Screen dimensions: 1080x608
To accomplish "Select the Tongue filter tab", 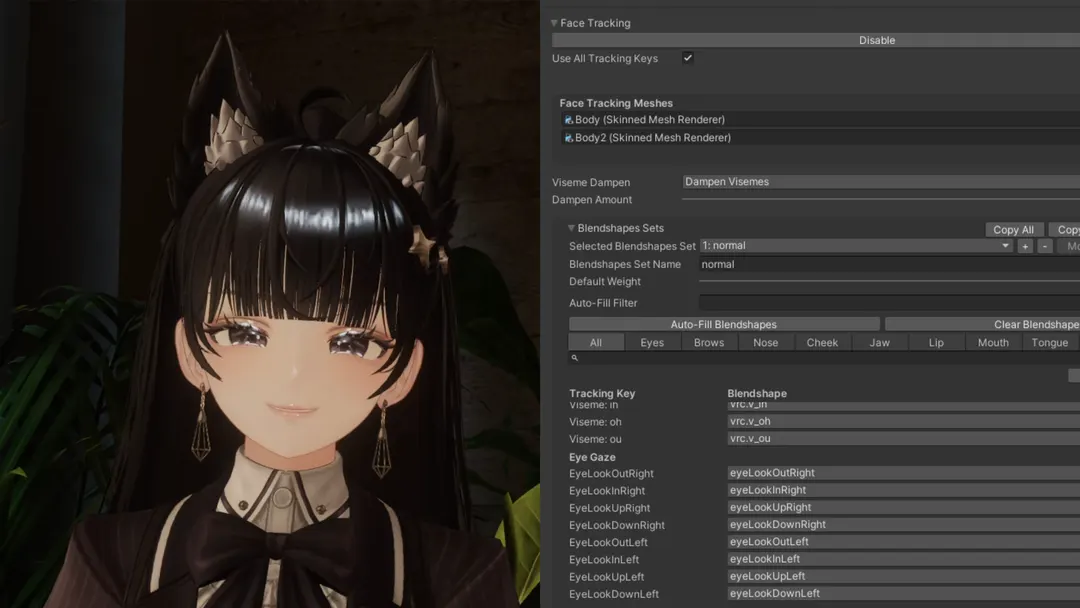I will pyautogui.click(x=1050, y=342).
